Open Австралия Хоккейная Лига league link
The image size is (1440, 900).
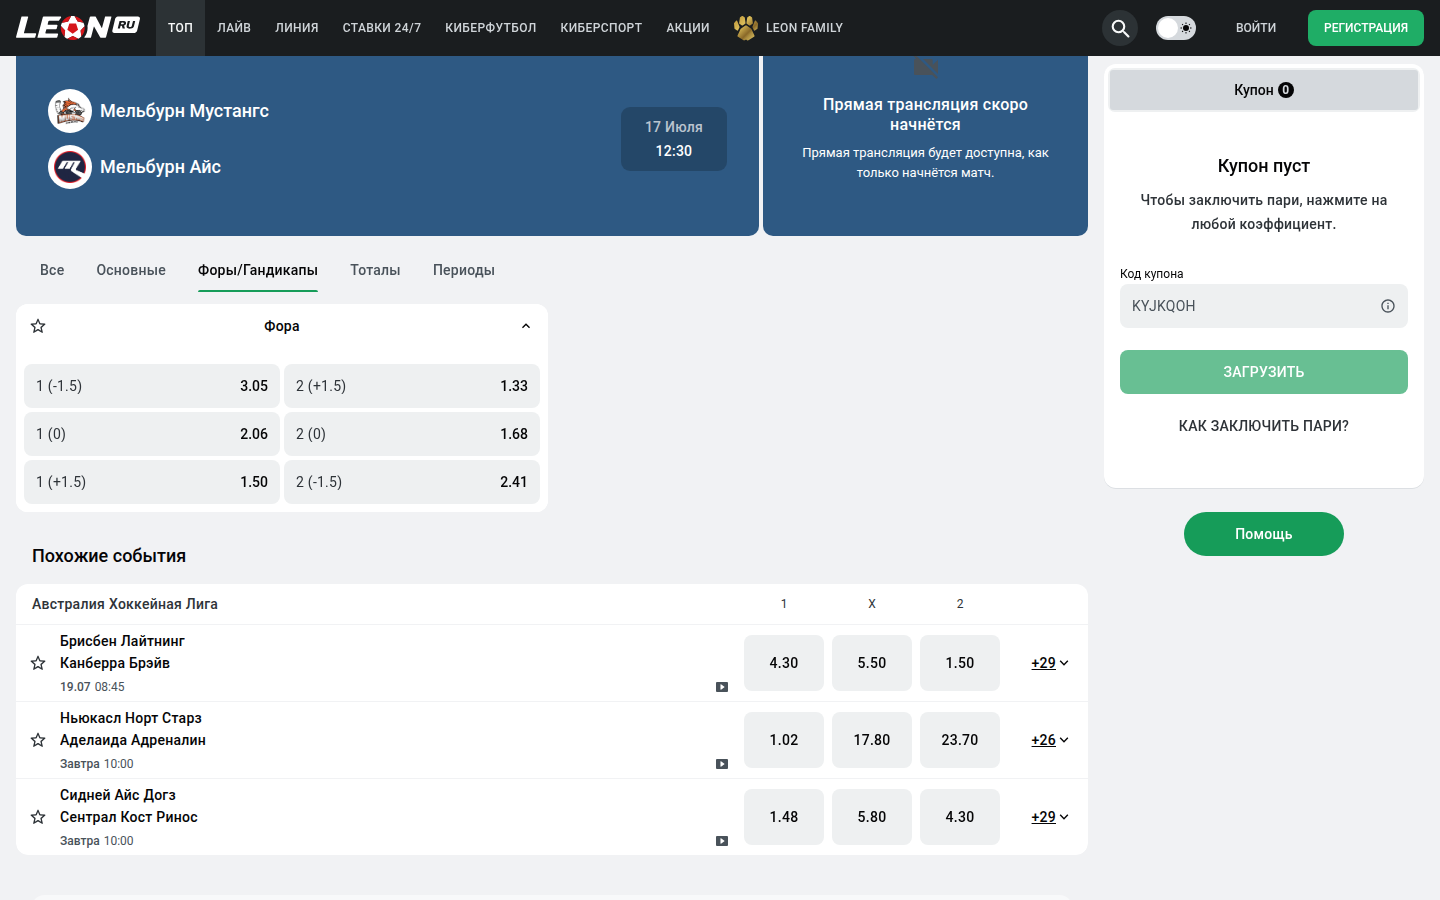(x=125, y=604)
